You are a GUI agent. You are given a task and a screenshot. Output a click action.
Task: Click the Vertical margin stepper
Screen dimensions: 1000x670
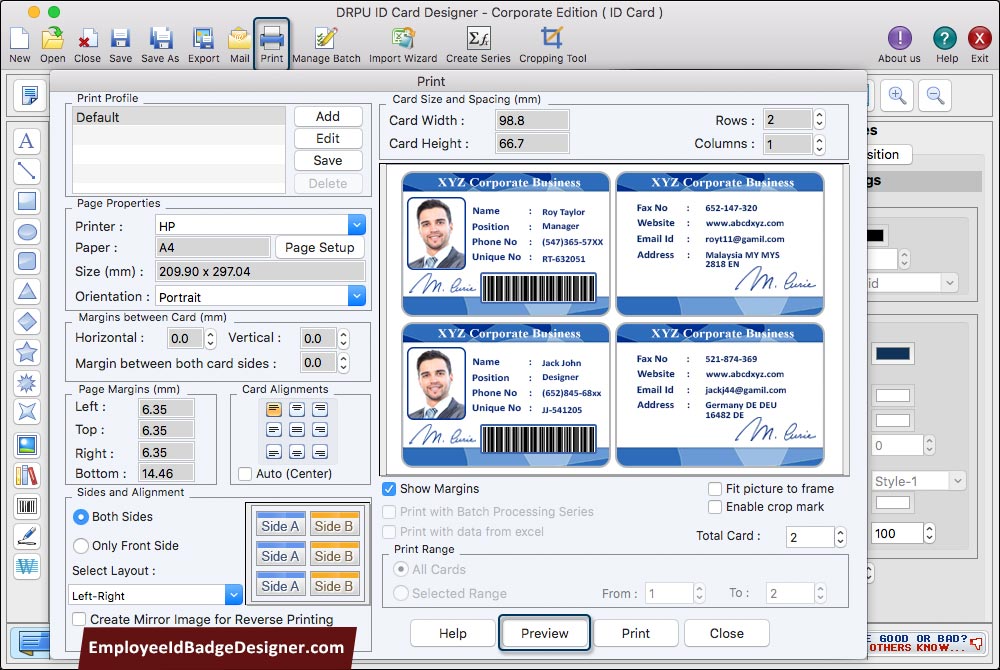[x=344, y=339]
